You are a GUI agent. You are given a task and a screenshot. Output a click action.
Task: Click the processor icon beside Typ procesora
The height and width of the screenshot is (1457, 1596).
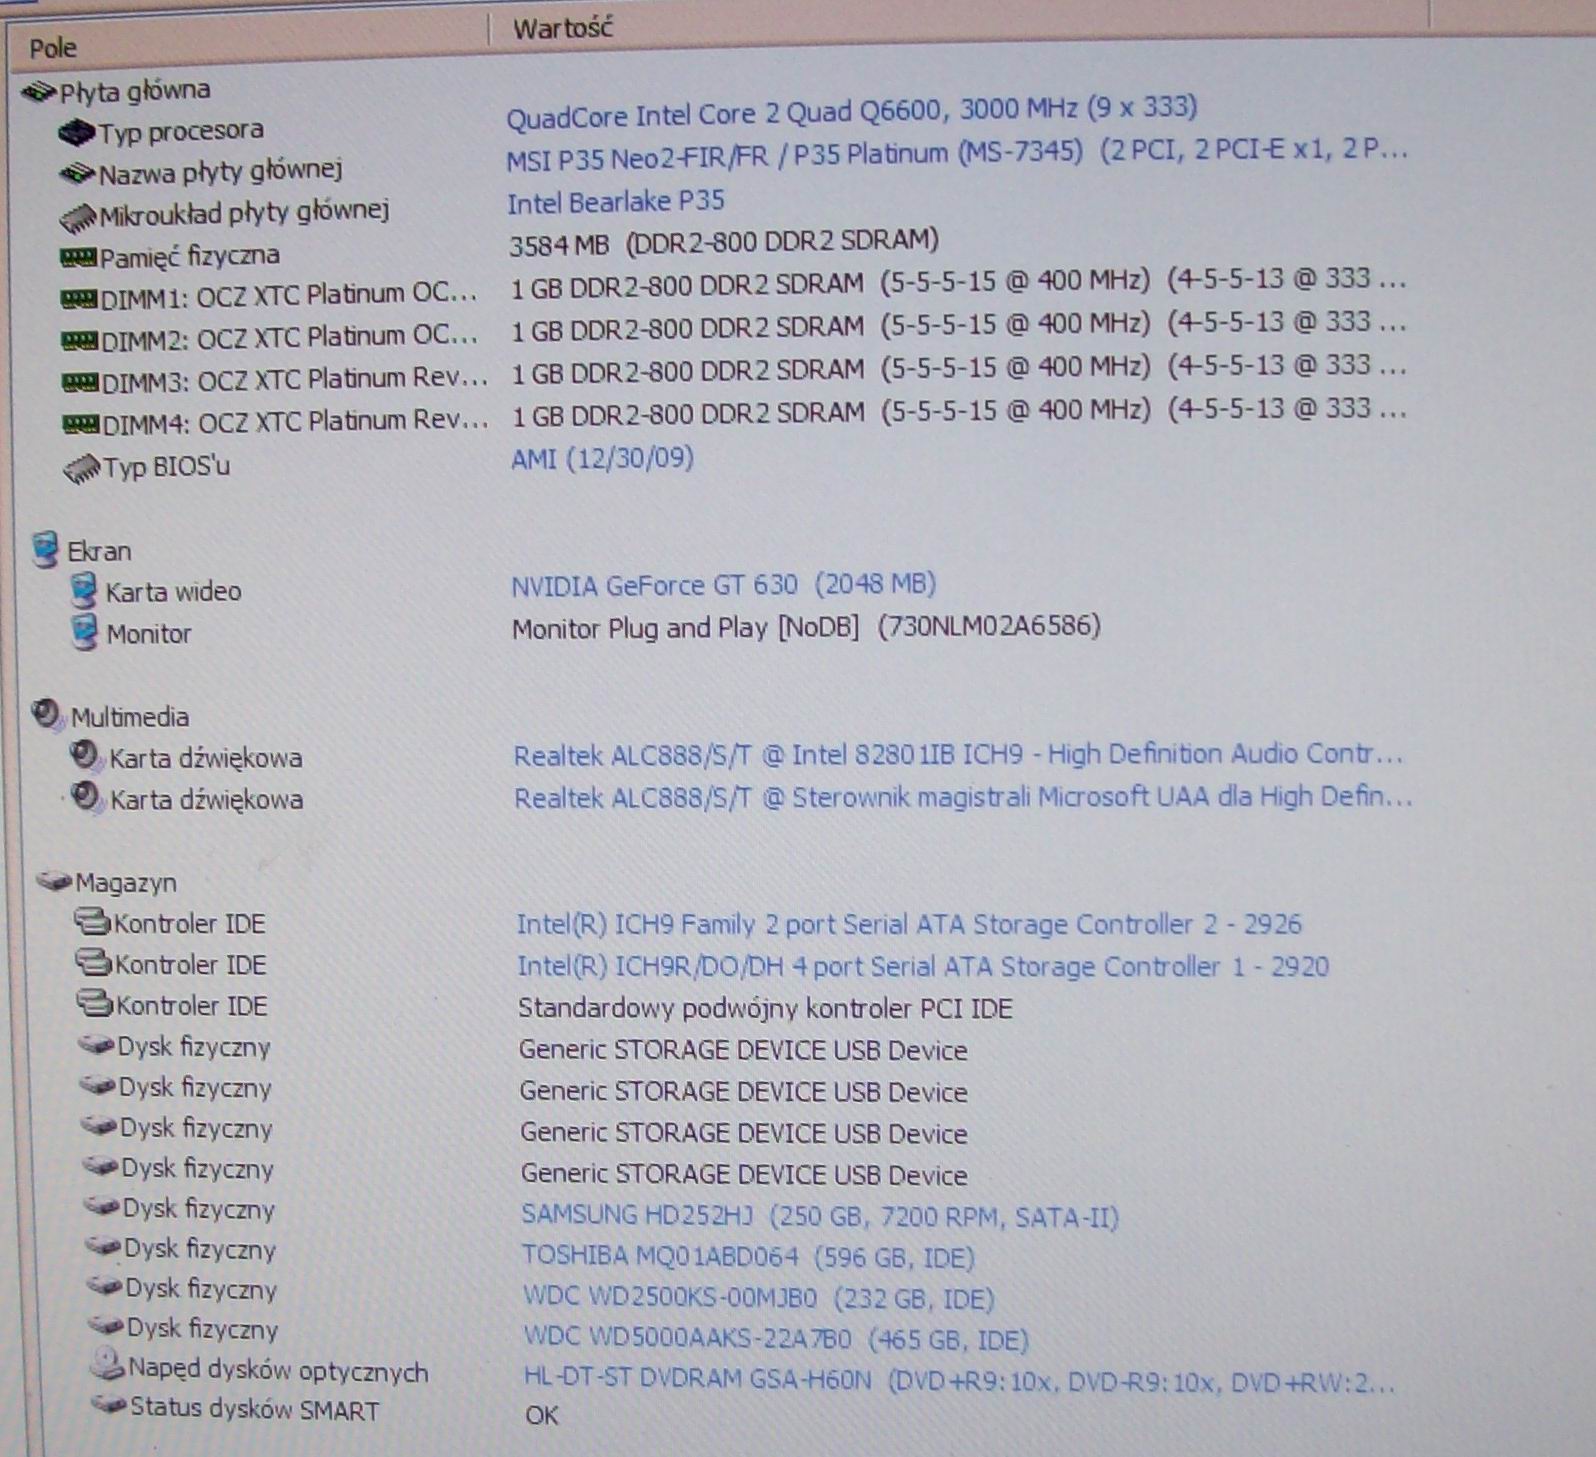tap(76, 132)
